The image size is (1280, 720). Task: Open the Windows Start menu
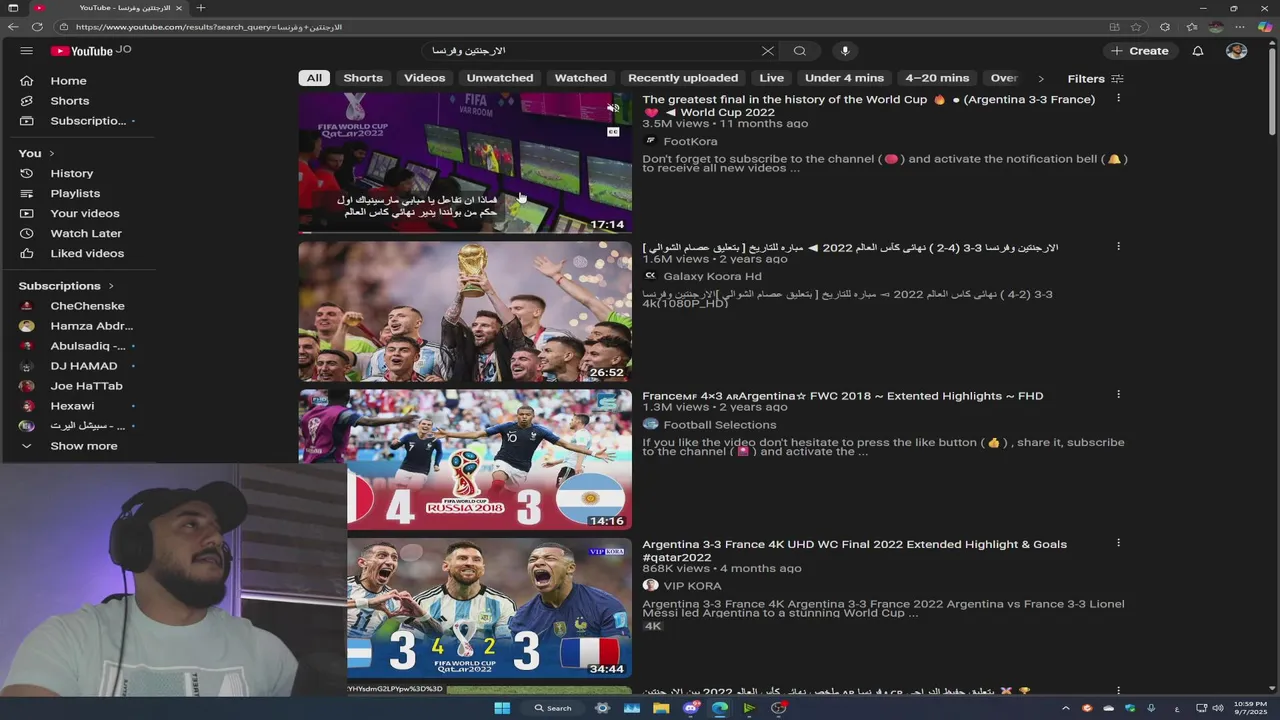pos(502,708)
